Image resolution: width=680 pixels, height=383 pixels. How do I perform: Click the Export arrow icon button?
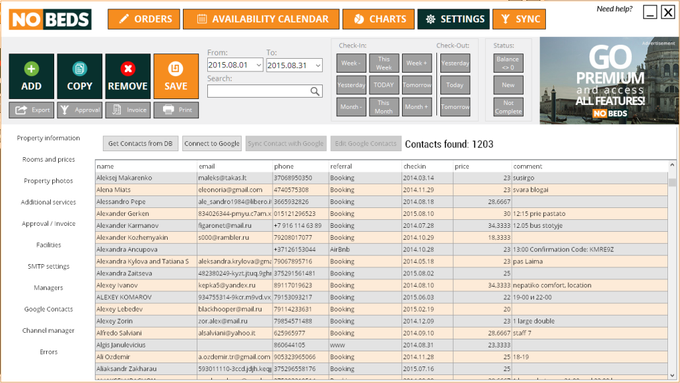(x=31, y=110)
